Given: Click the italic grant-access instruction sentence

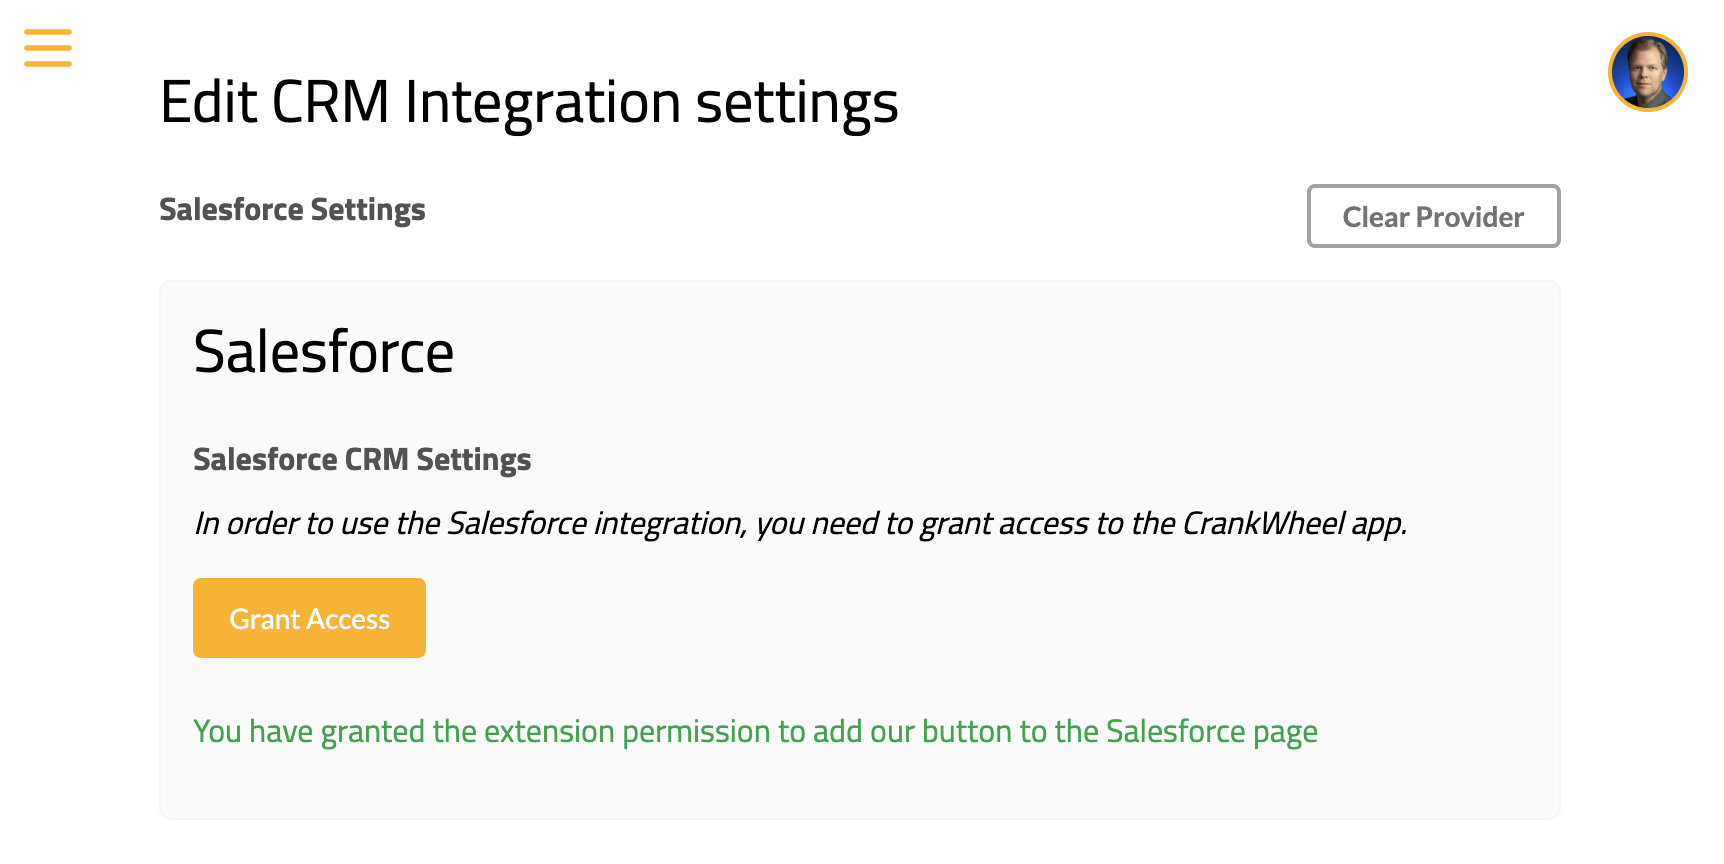Looking at the screenshot, I should click(800, 523).
